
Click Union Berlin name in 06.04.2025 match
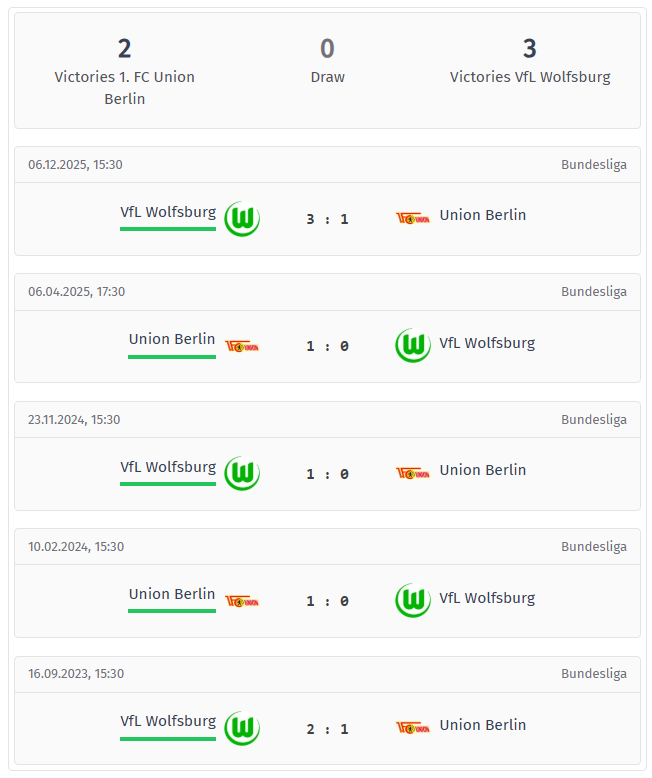click(172, 339)
